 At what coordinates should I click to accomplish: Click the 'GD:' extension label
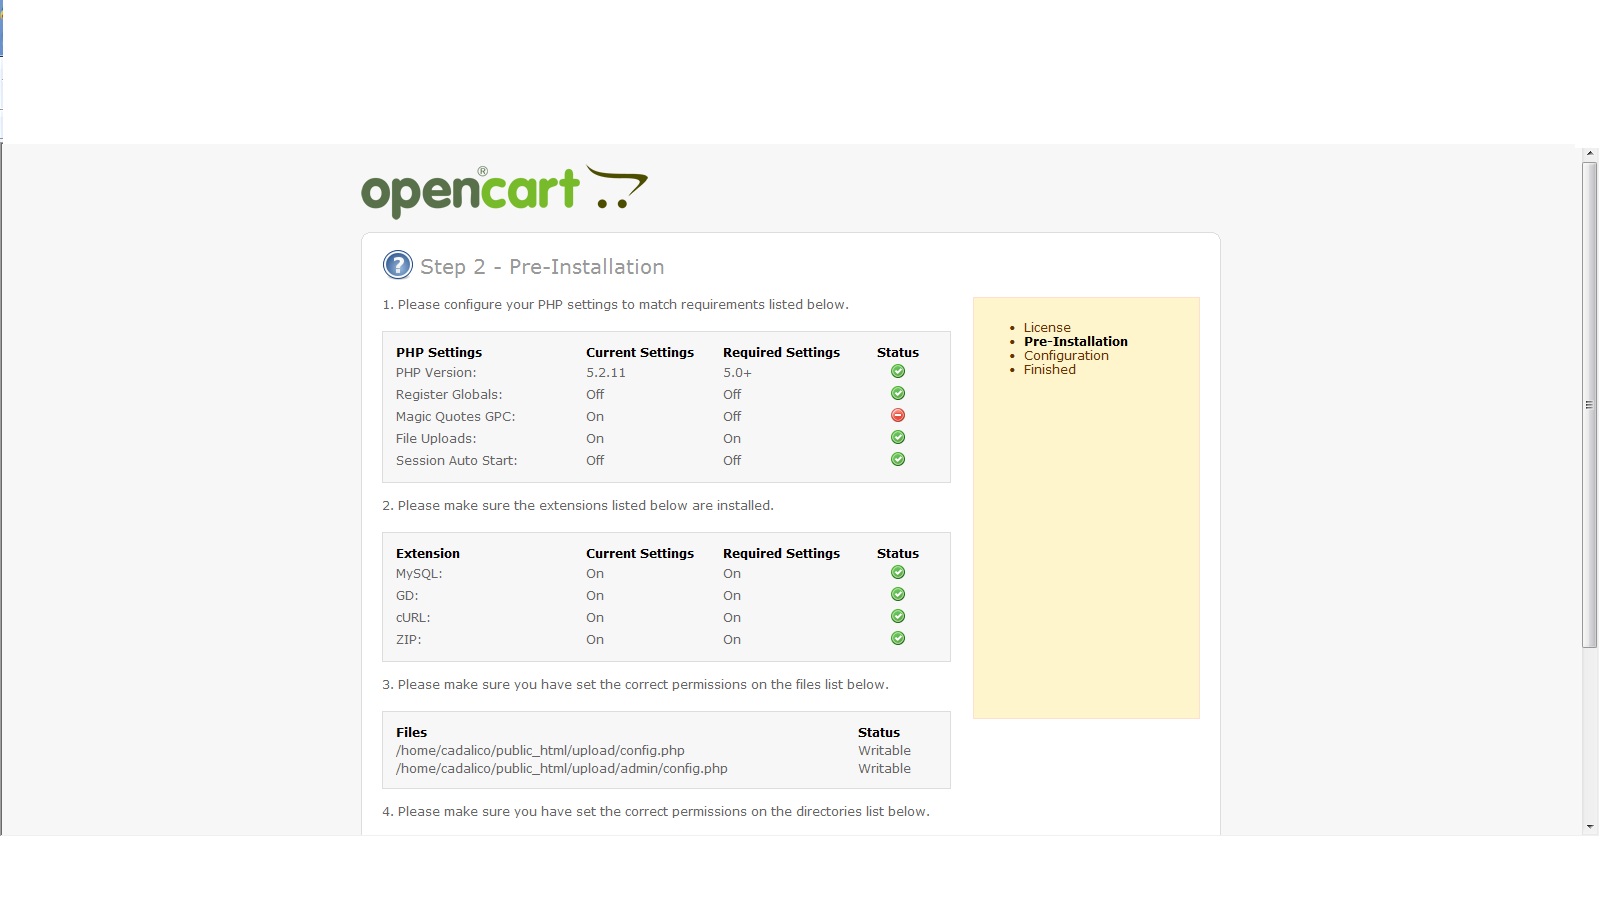[407, 596]
